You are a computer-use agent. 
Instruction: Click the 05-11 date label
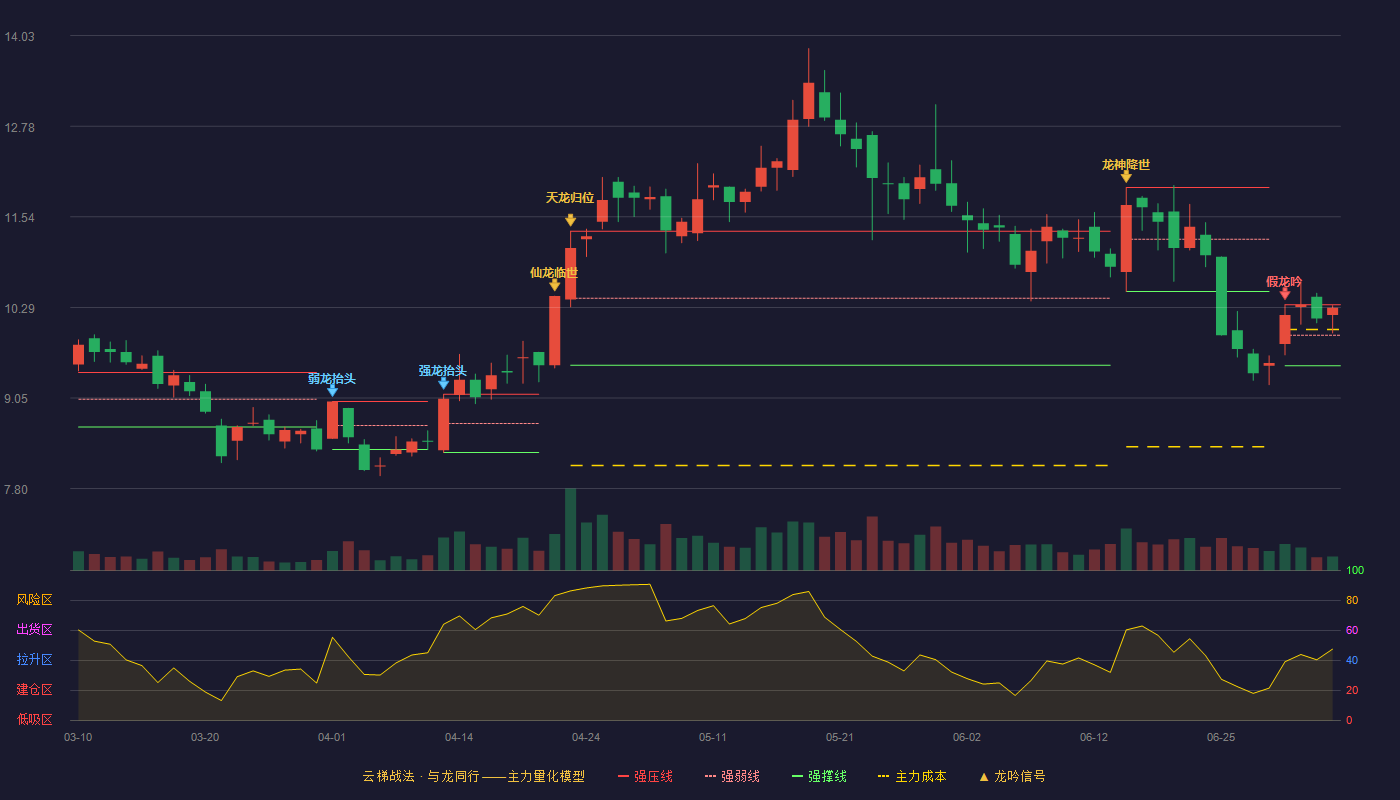coord(713,737)
